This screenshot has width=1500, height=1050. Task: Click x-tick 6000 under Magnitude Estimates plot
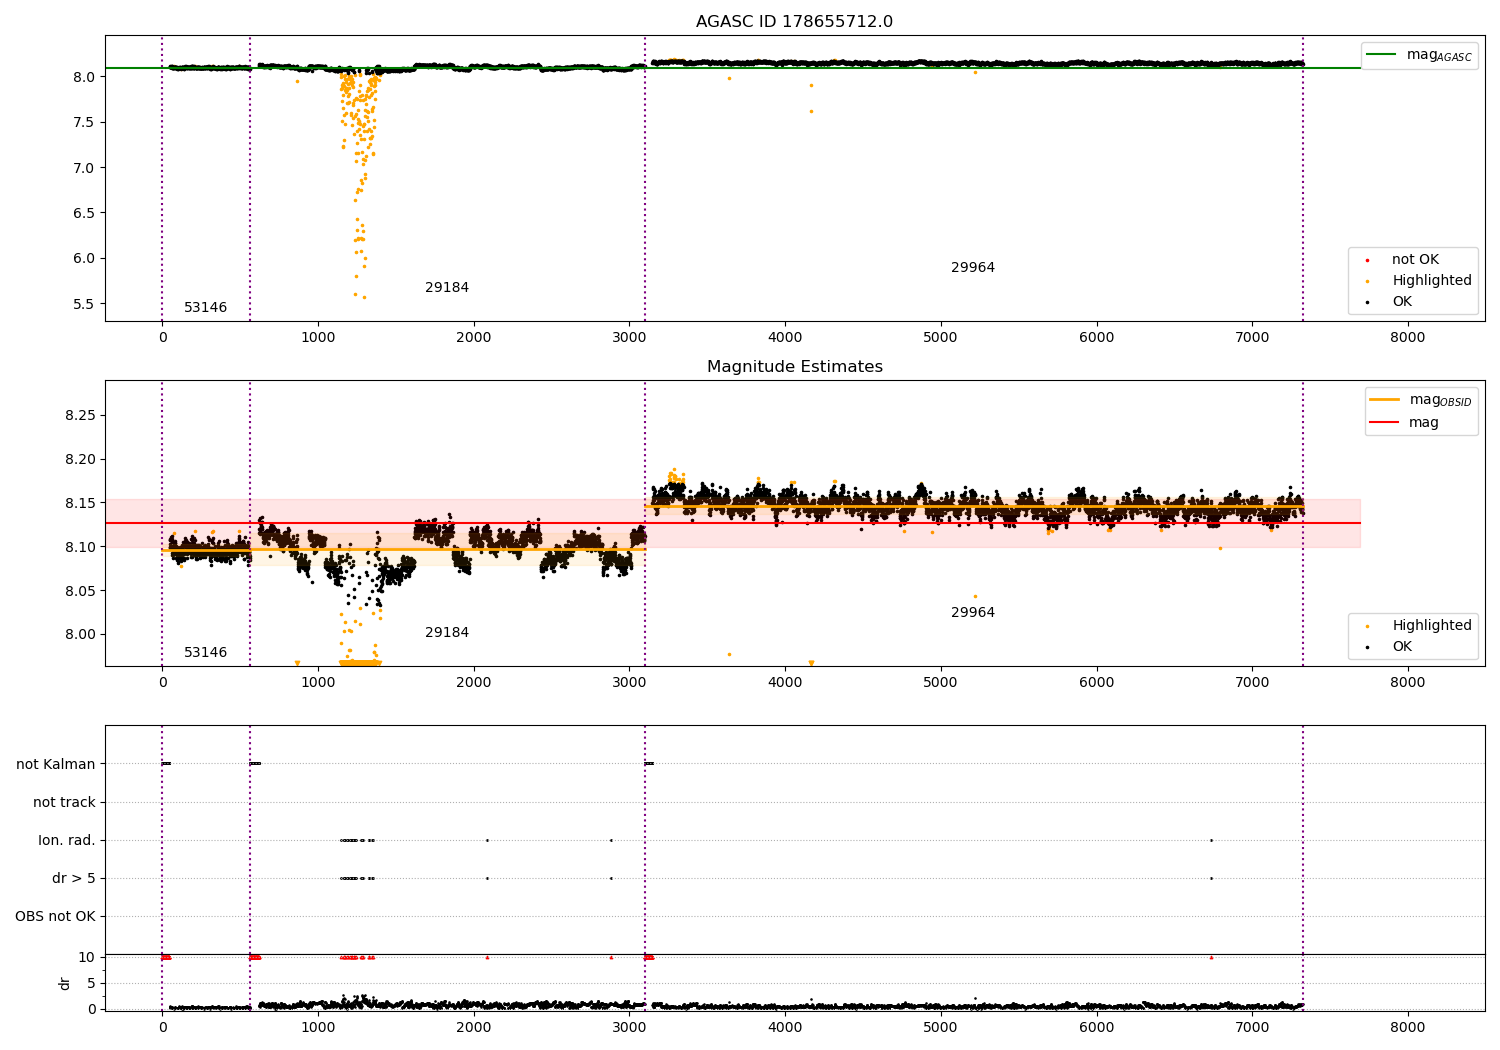pos(1097,683)
